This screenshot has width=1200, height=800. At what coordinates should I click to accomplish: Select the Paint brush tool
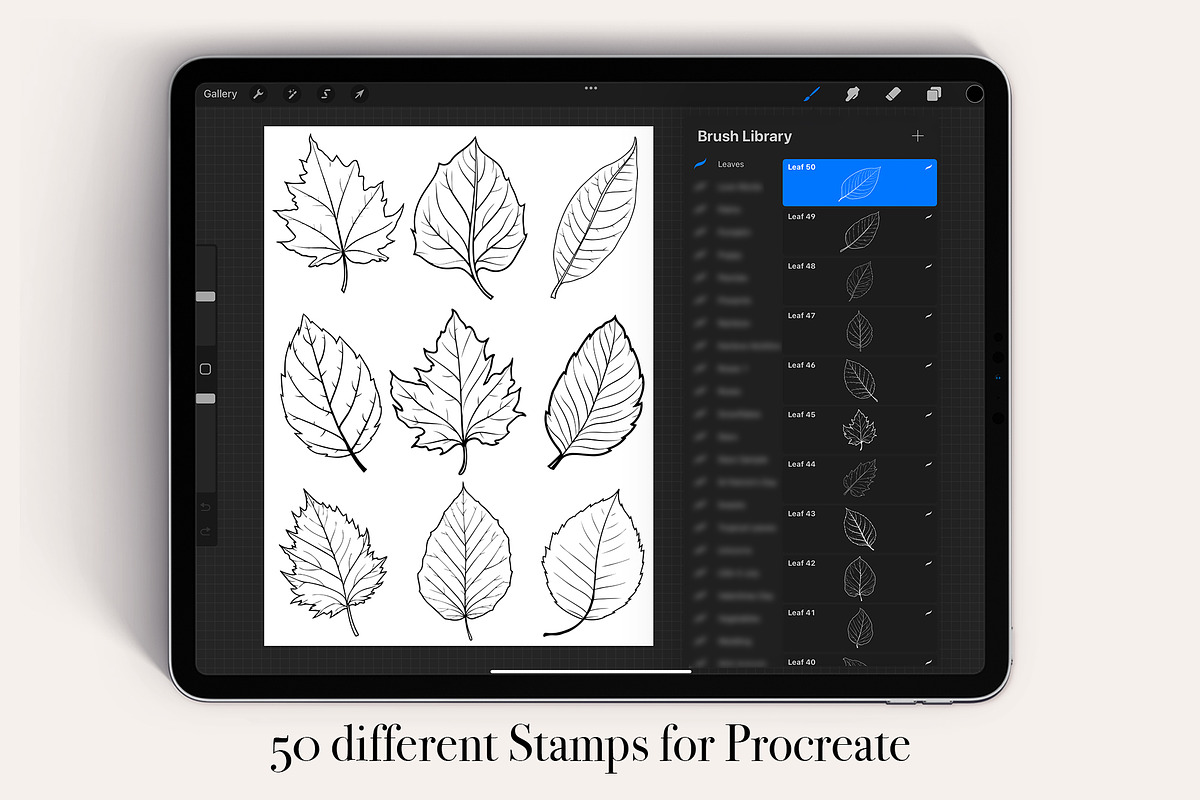point(812,94)
